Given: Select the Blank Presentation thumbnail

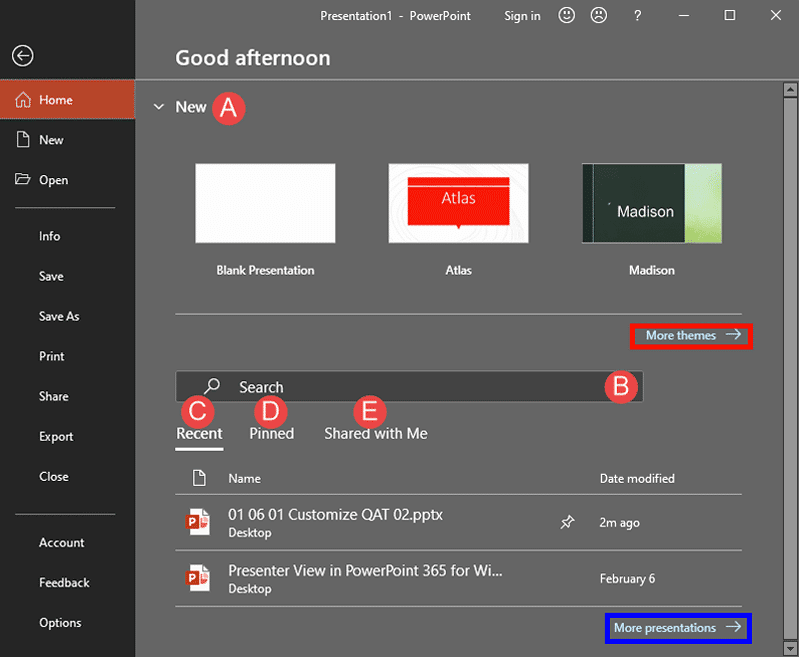Looking at the screenshot, I should [265, 204].
